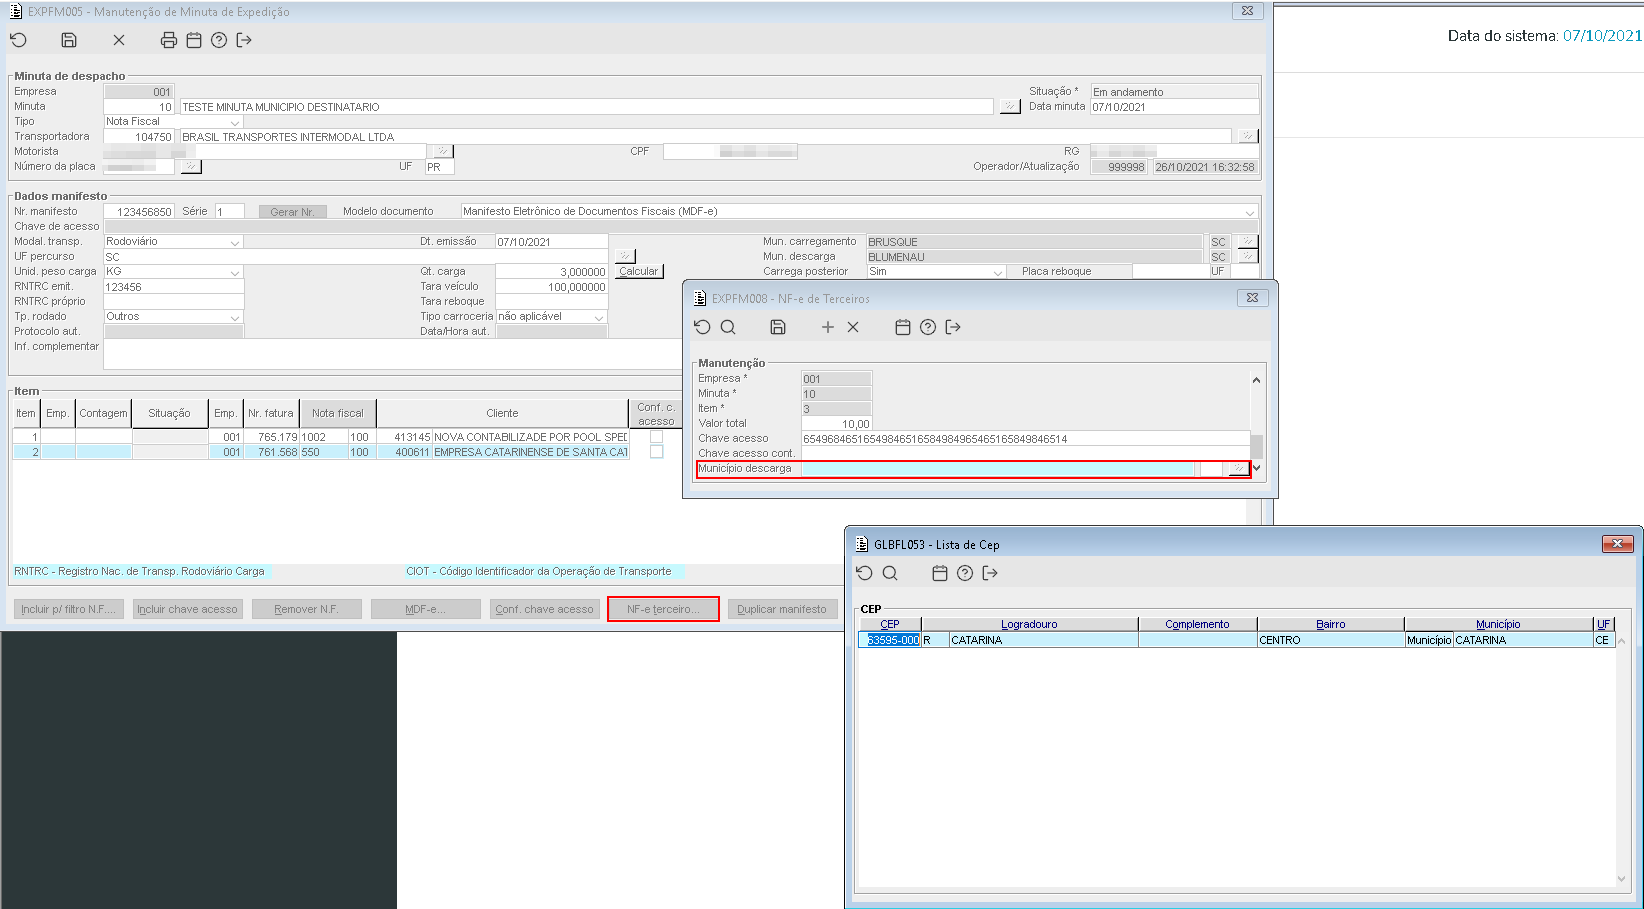Click the Município column header in Lista de Cep
Viewport: 1644px width, 909px height.
[1498, 624]
